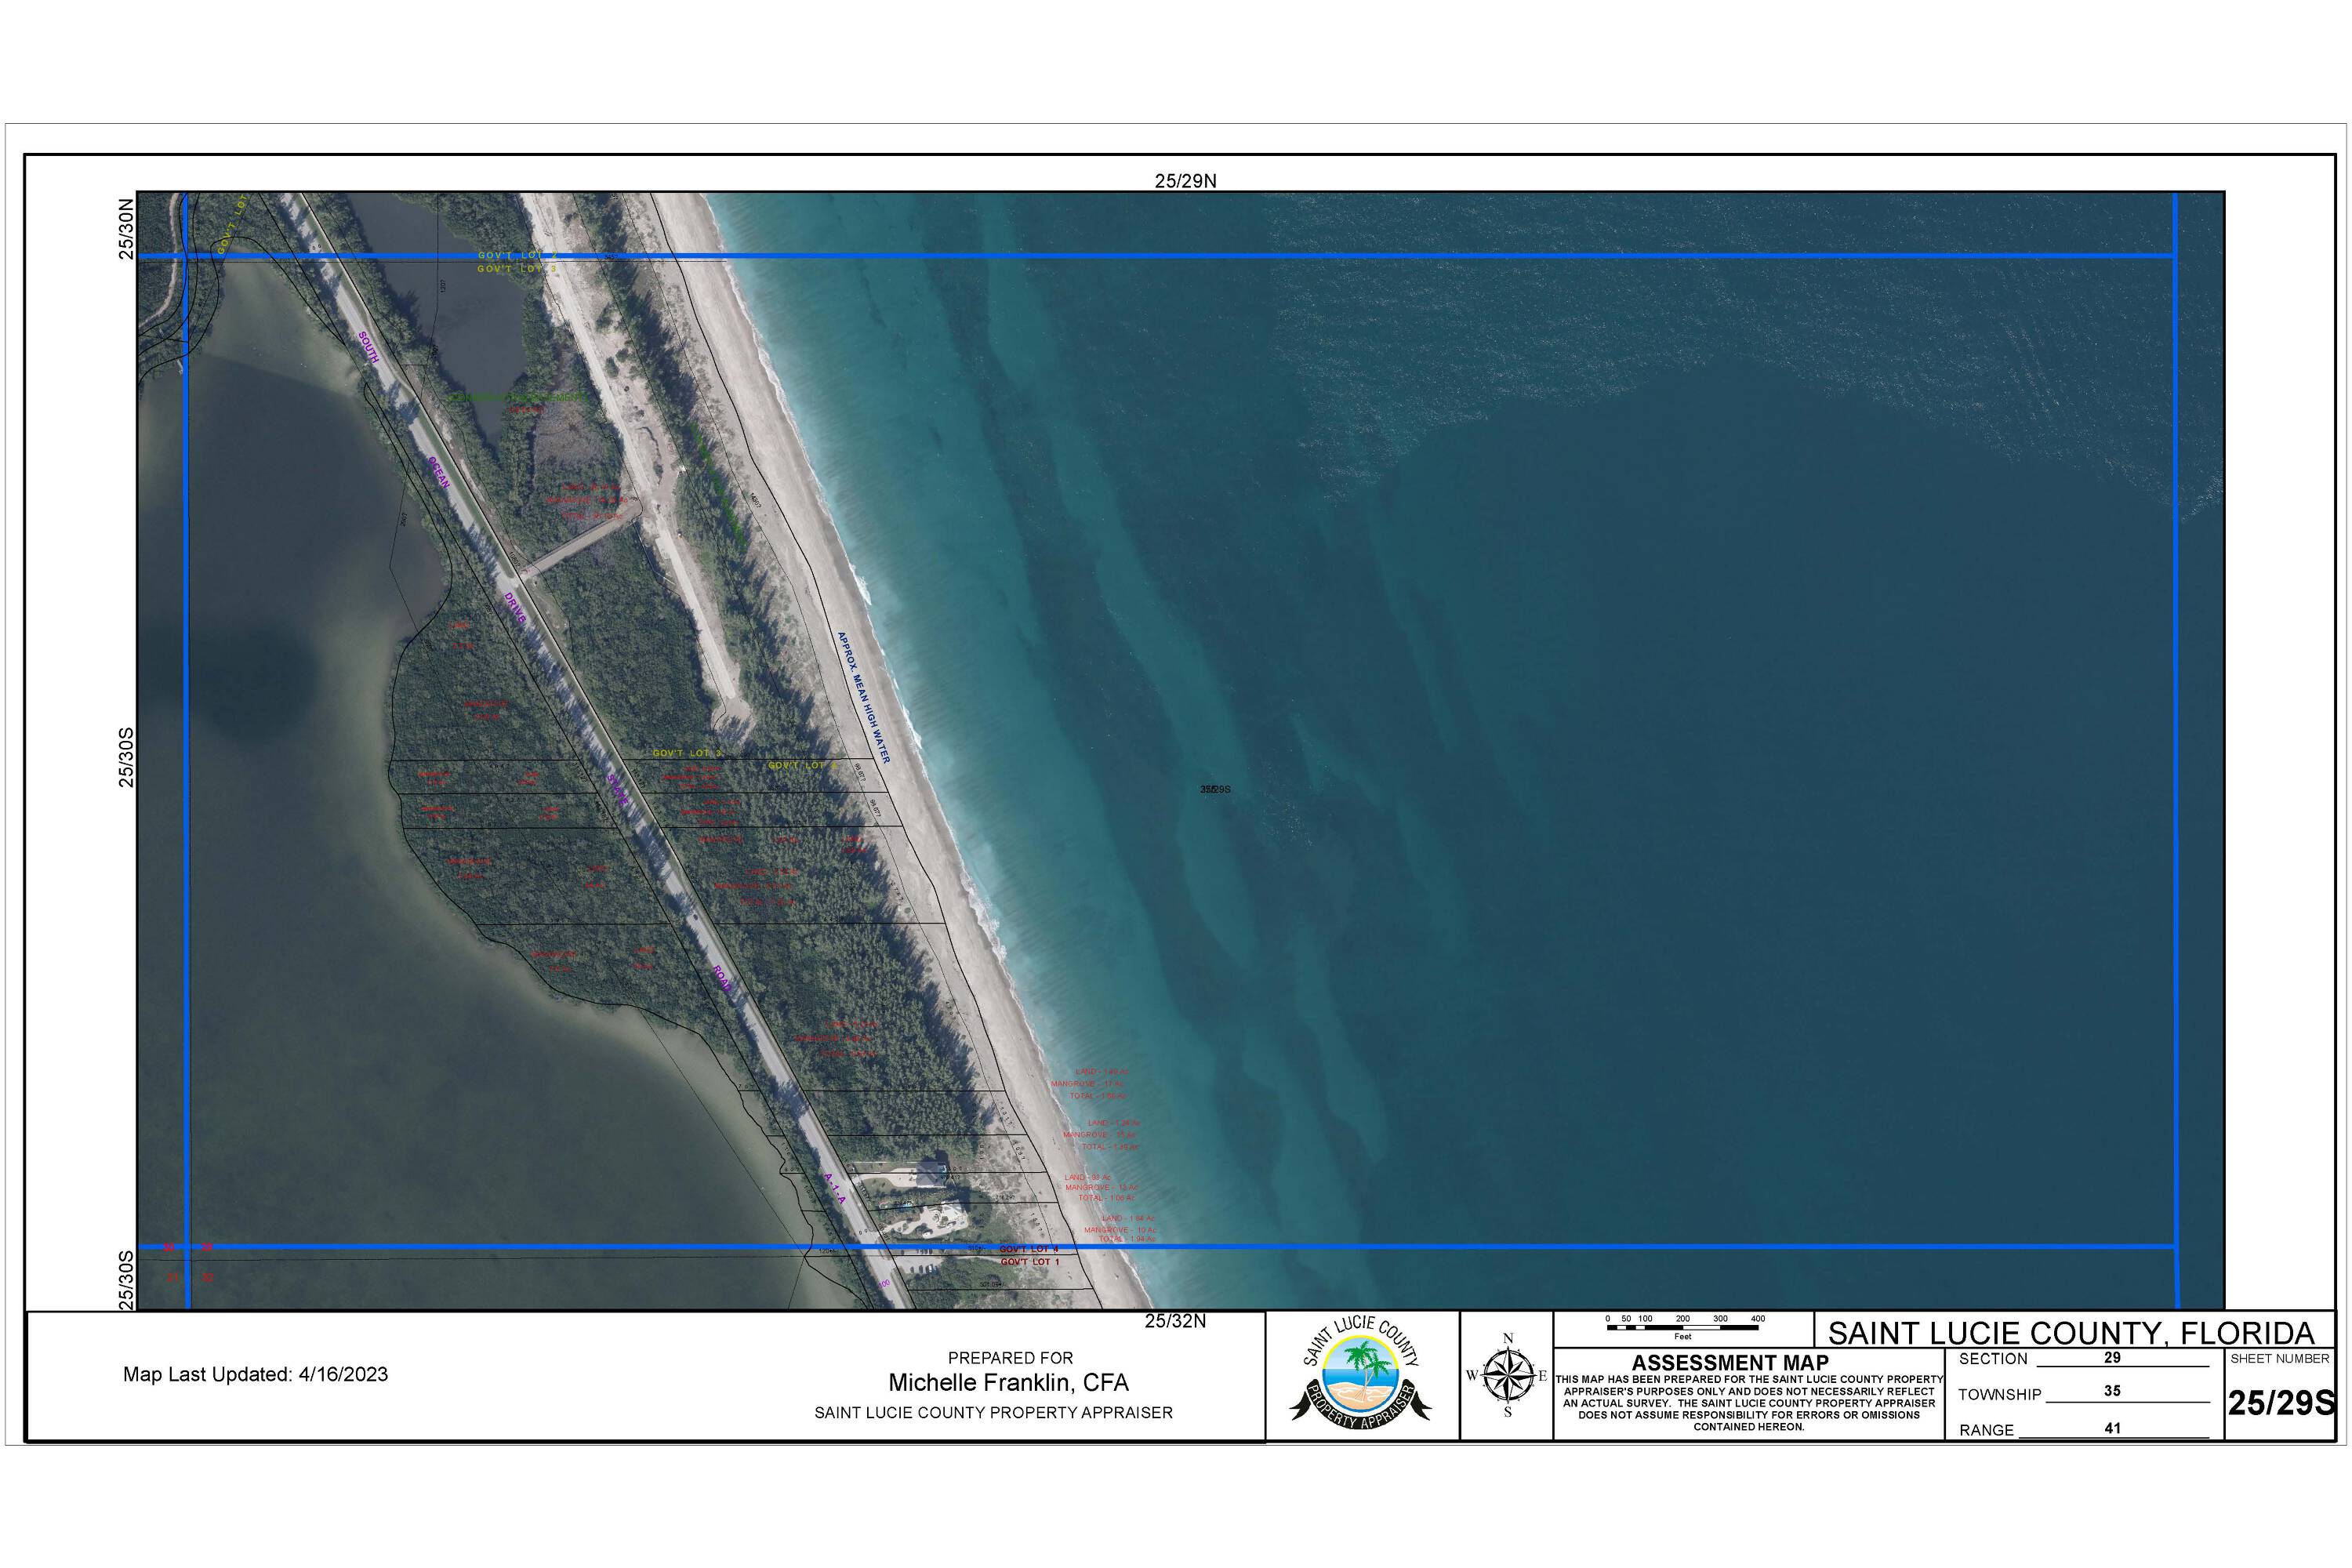Click the 25/32N adjacent sheet label
The width and height of the screenshot is (2352, 1568).
(1175, 1321)
